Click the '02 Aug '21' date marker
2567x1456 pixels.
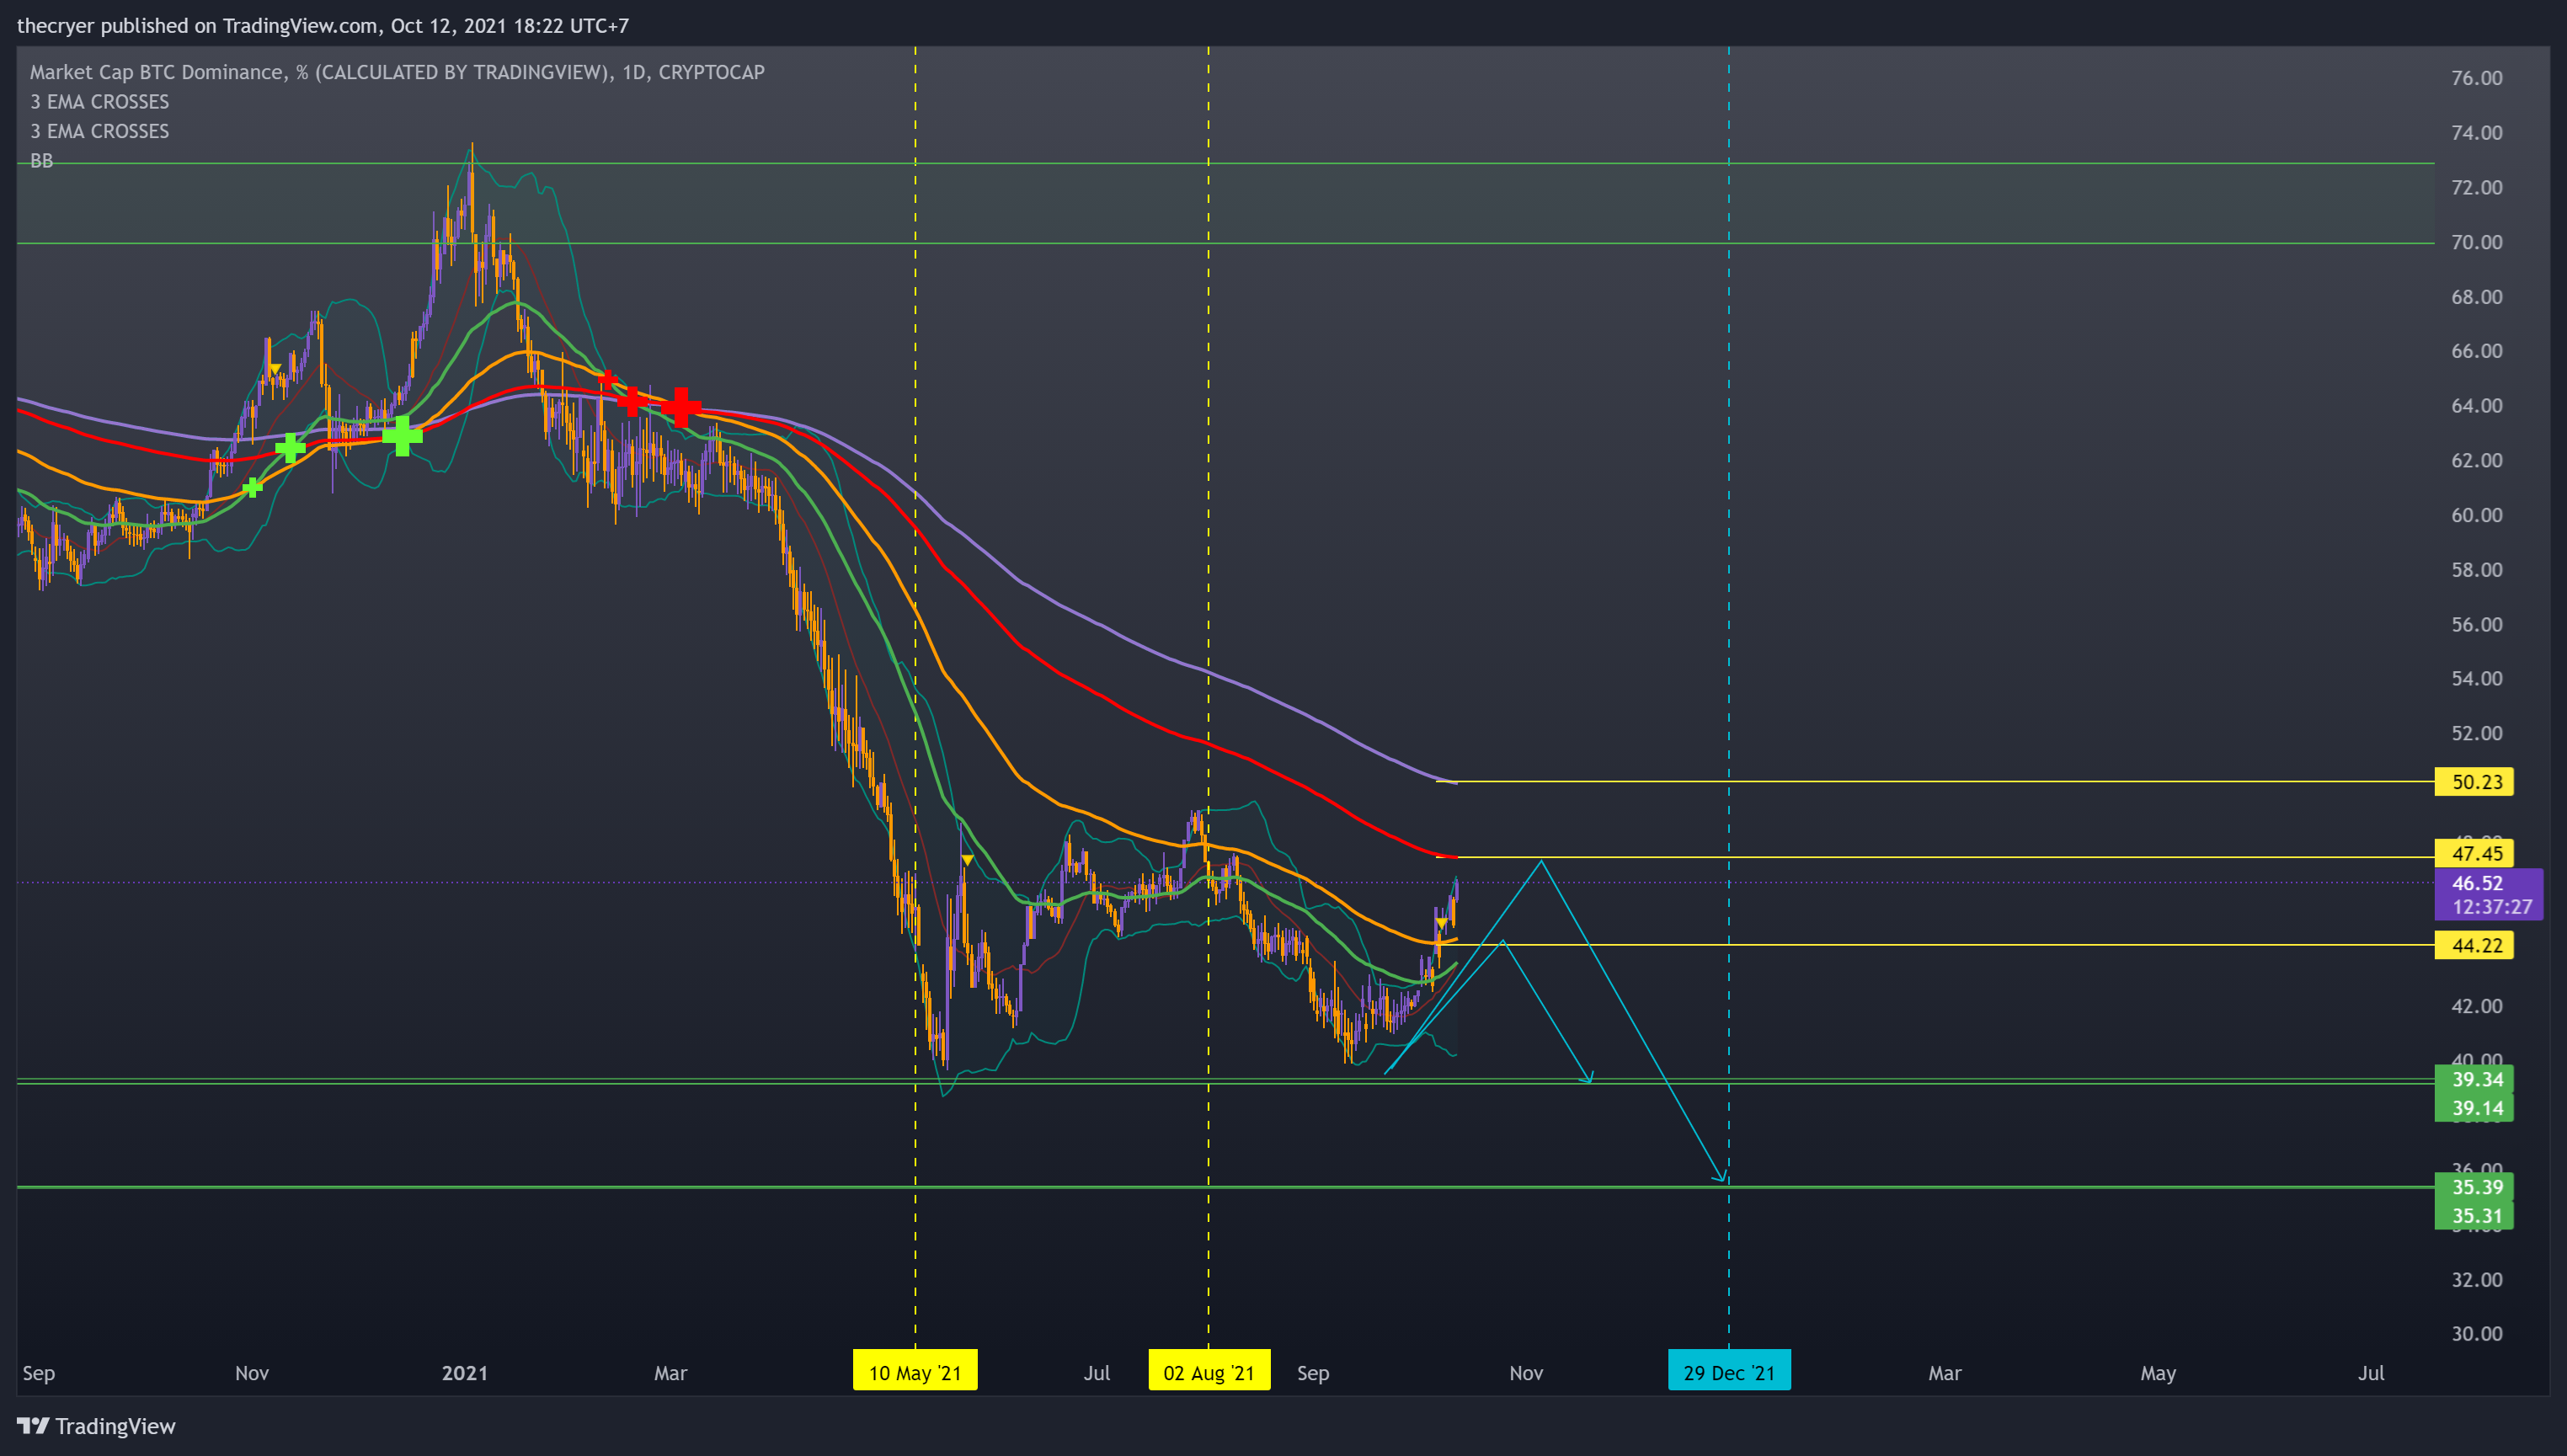1209,1372
